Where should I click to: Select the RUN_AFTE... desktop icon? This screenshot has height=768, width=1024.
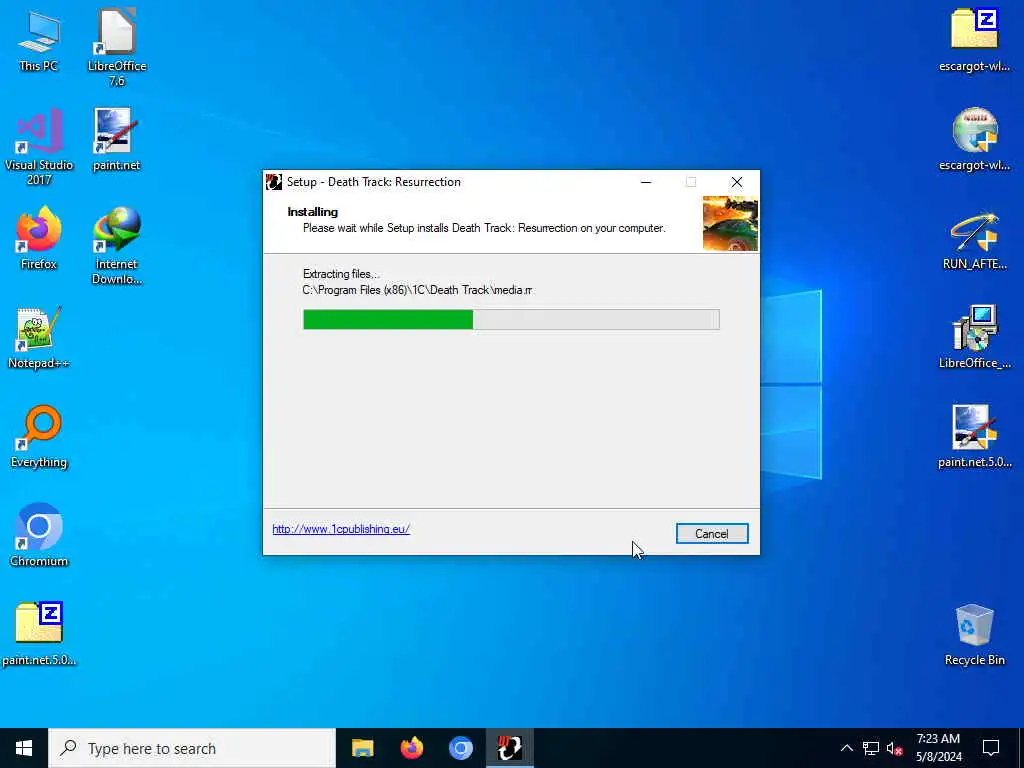click(x=974, y=239)
